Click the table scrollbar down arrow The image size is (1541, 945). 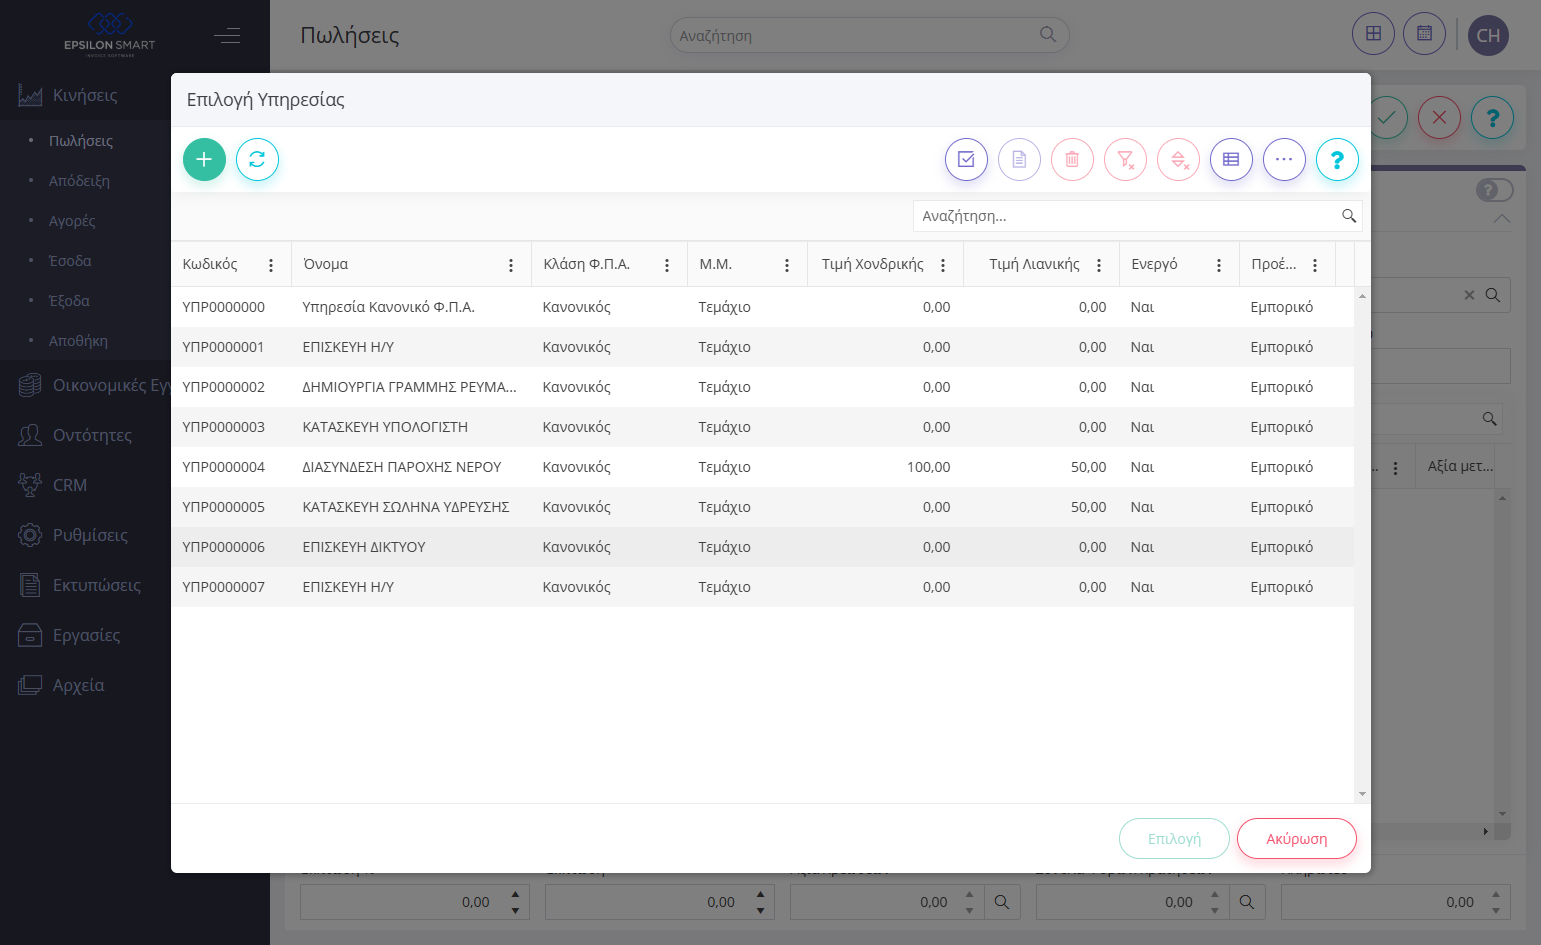point(1362,795)
